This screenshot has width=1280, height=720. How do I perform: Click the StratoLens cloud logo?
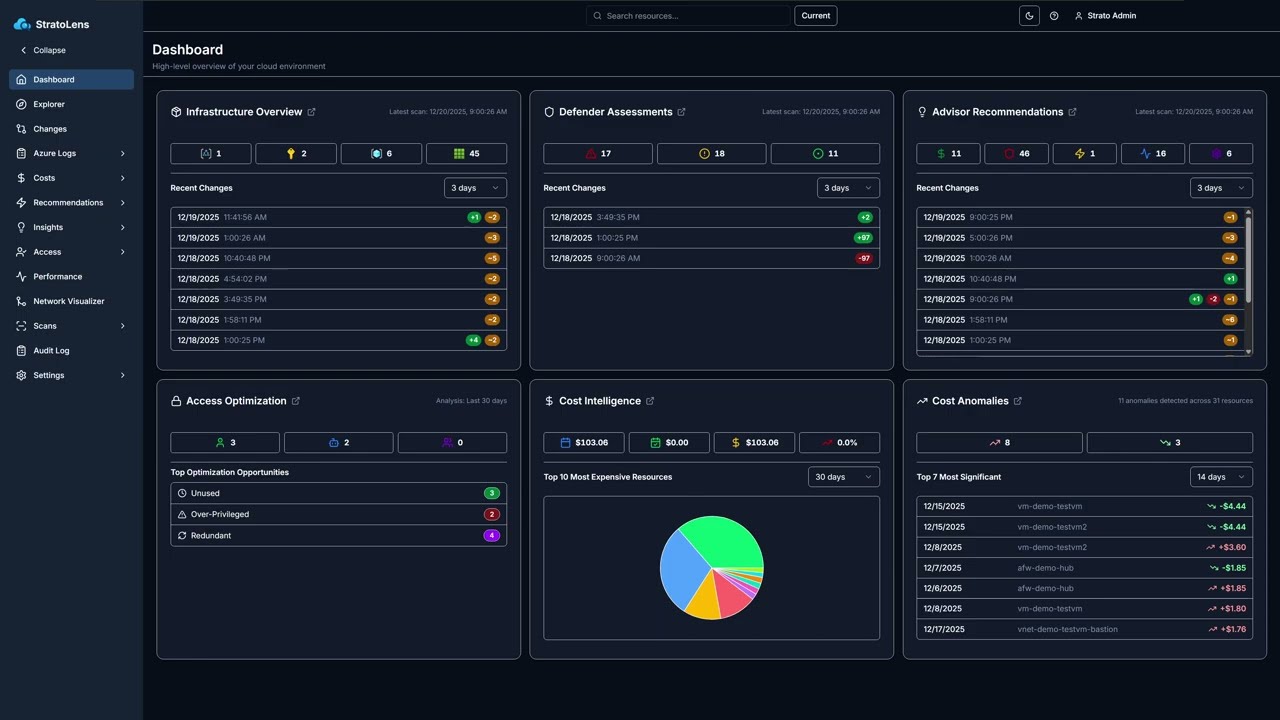22,24
